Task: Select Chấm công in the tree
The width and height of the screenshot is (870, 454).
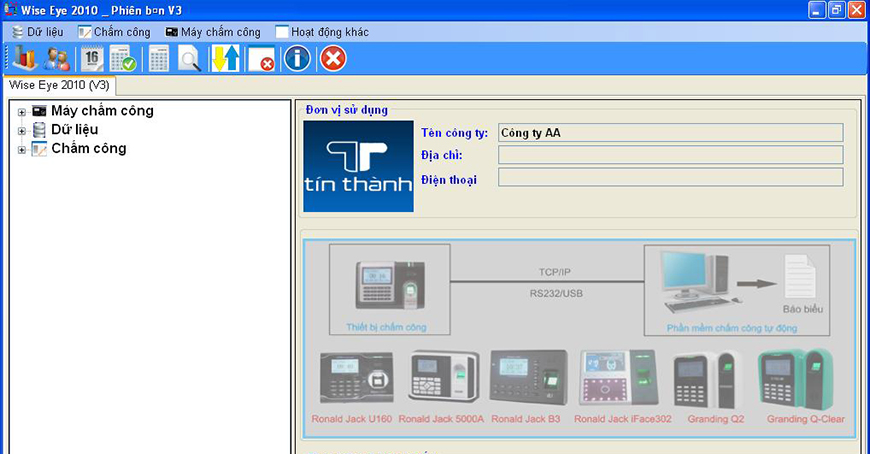Action: [89, 148]
